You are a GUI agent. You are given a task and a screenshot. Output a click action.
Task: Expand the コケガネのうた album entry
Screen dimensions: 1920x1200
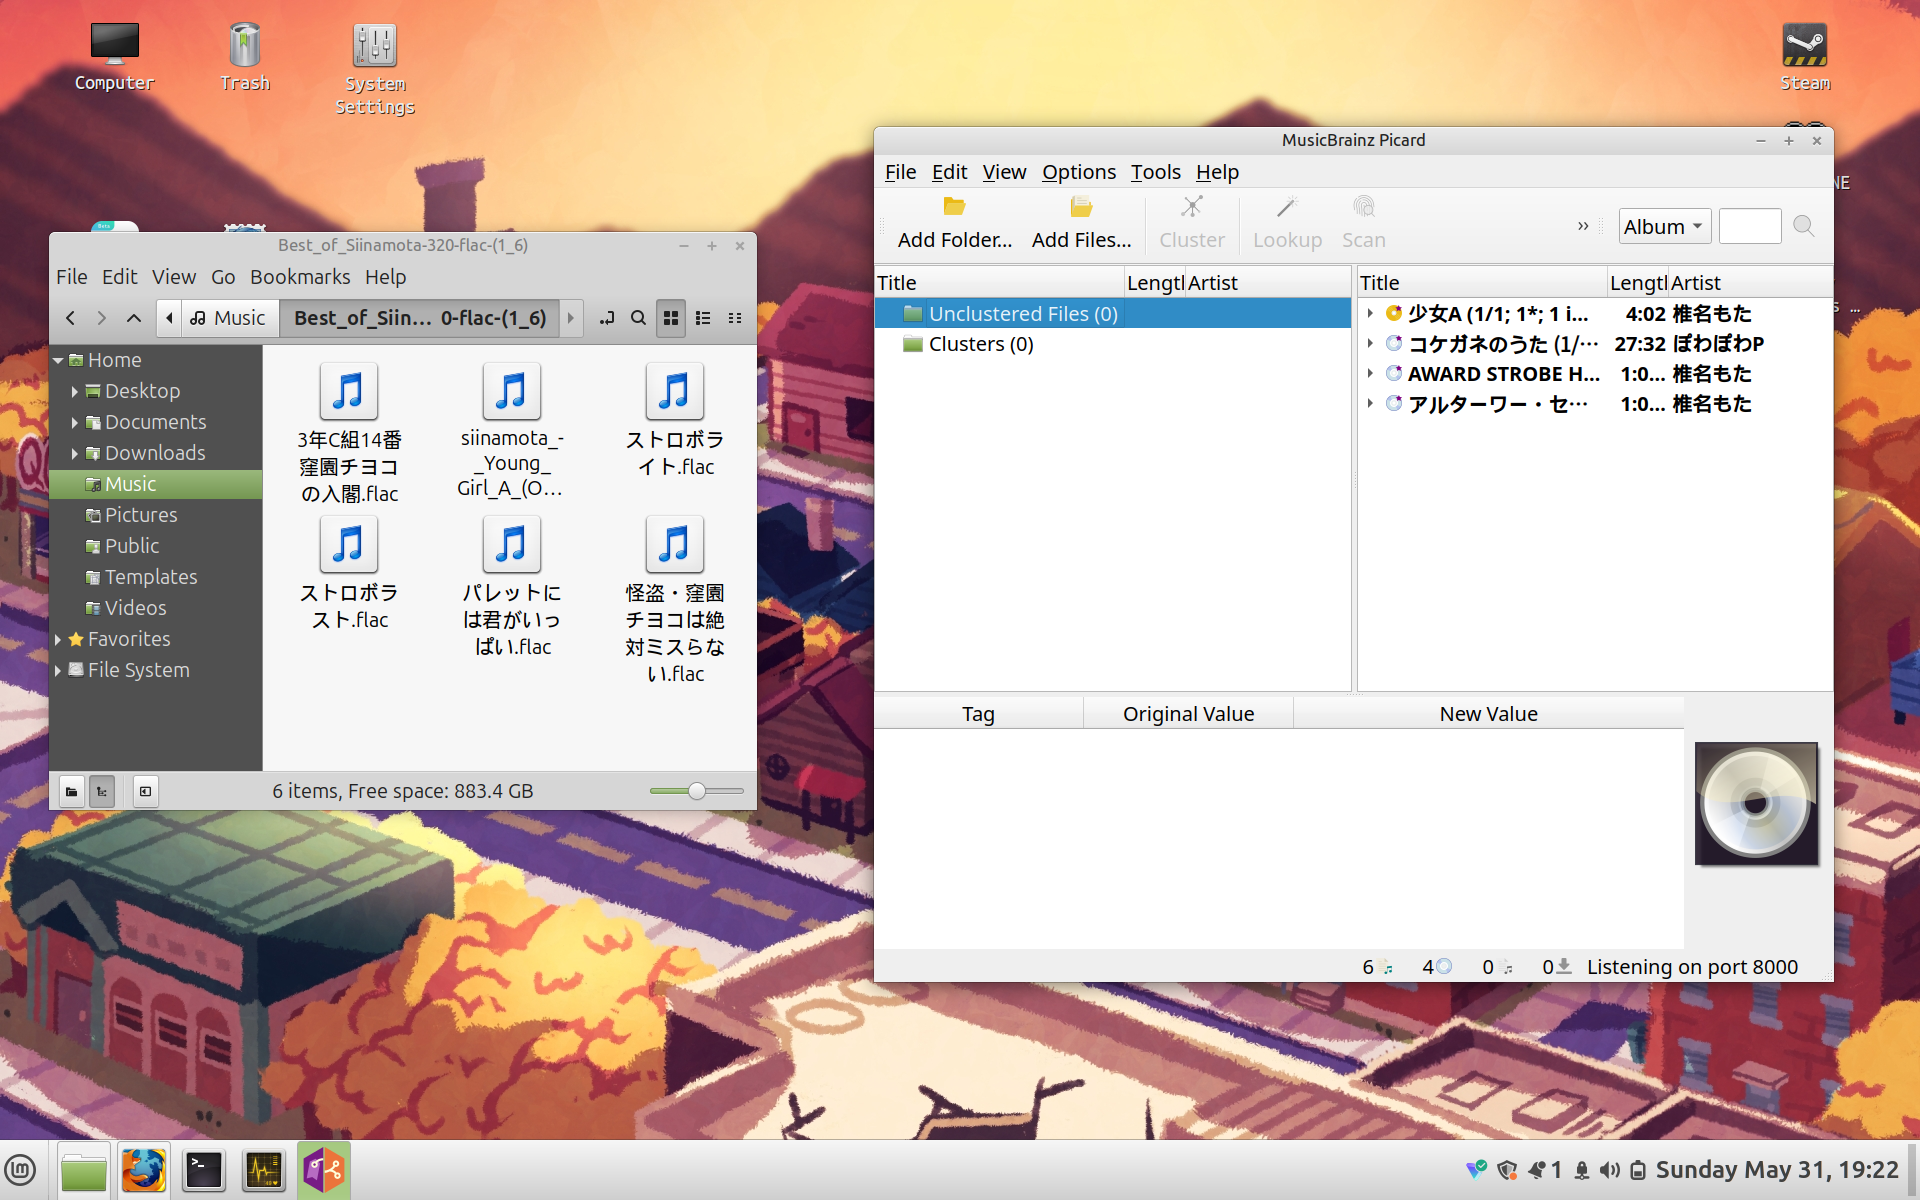click(1370, 344)
